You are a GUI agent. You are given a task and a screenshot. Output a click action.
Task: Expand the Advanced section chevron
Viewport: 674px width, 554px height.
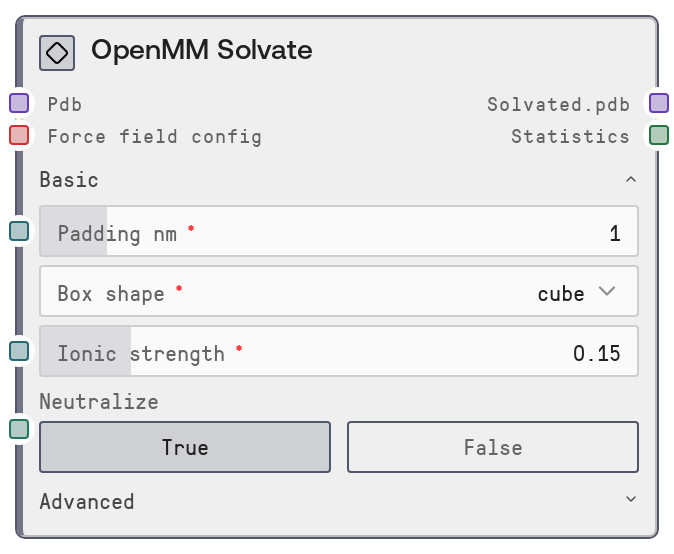630,499
